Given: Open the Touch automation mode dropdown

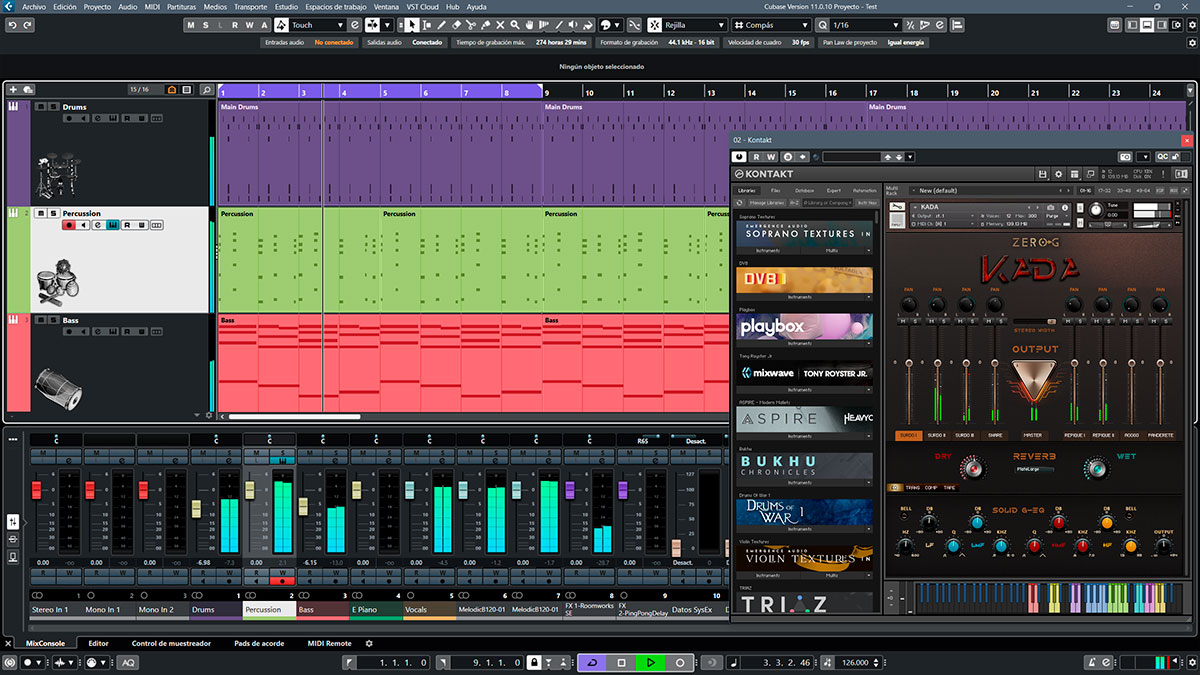Looking at the screenshot, I should 317,25.
